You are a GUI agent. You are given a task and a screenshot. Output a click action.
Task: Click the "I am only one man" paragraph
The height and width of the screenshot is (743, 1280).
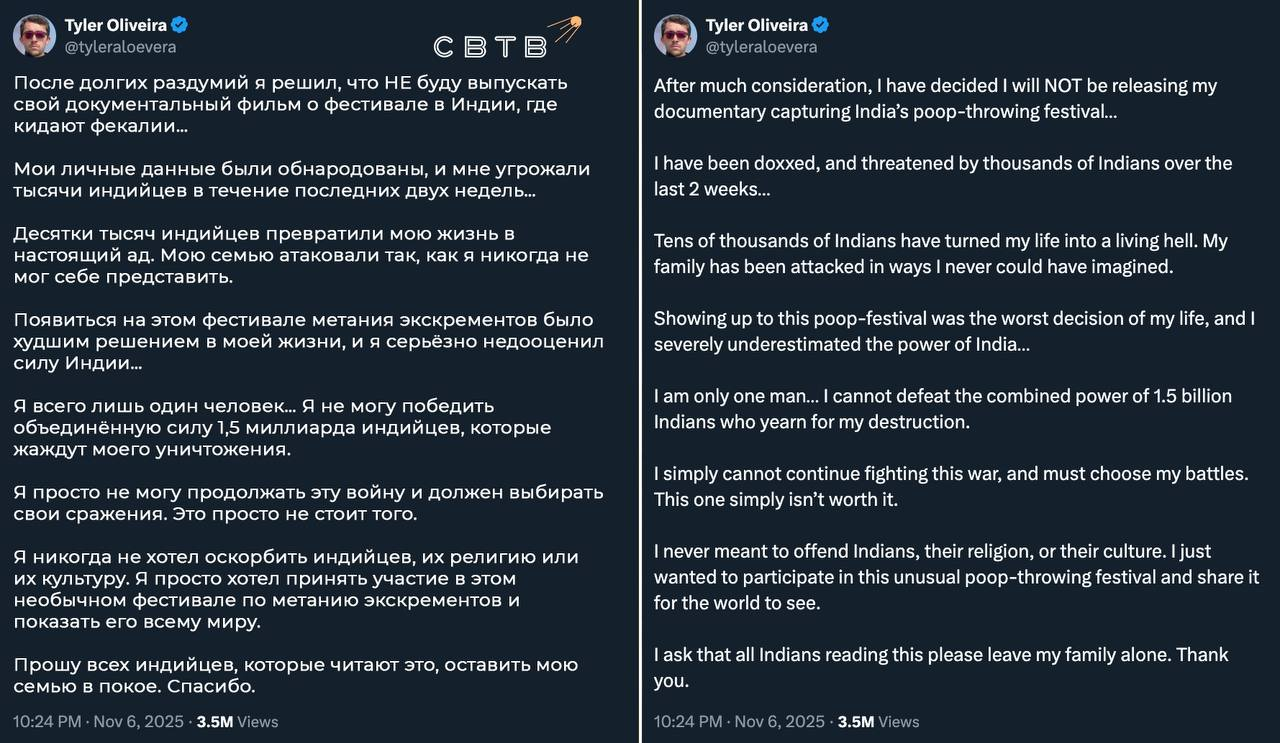pyautogui.click(x=942, y=408)
